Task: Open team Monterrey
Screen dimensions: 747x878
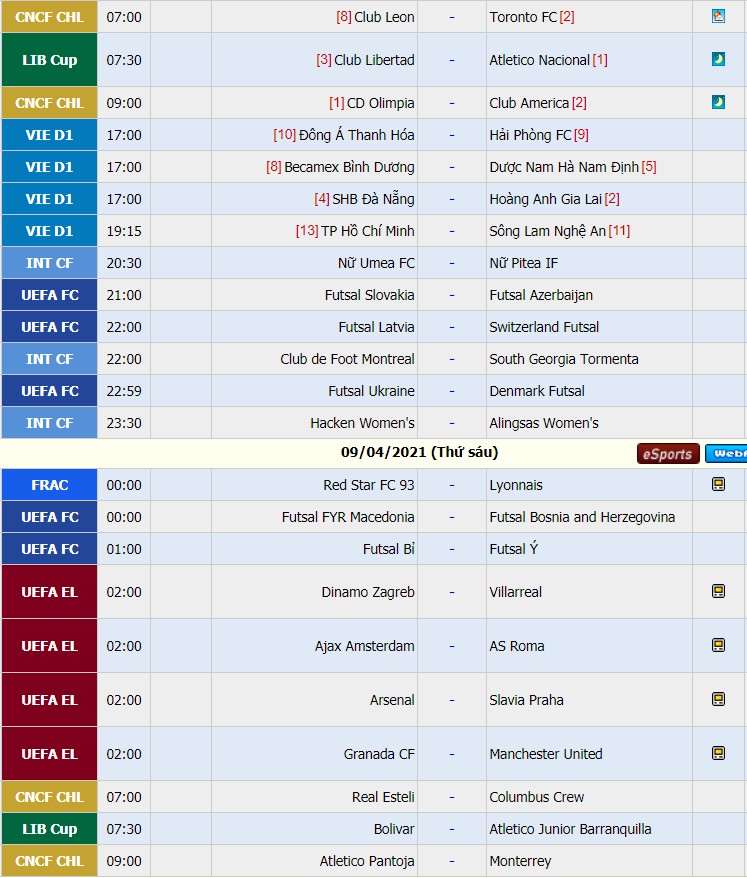Action: coord(520,861)
